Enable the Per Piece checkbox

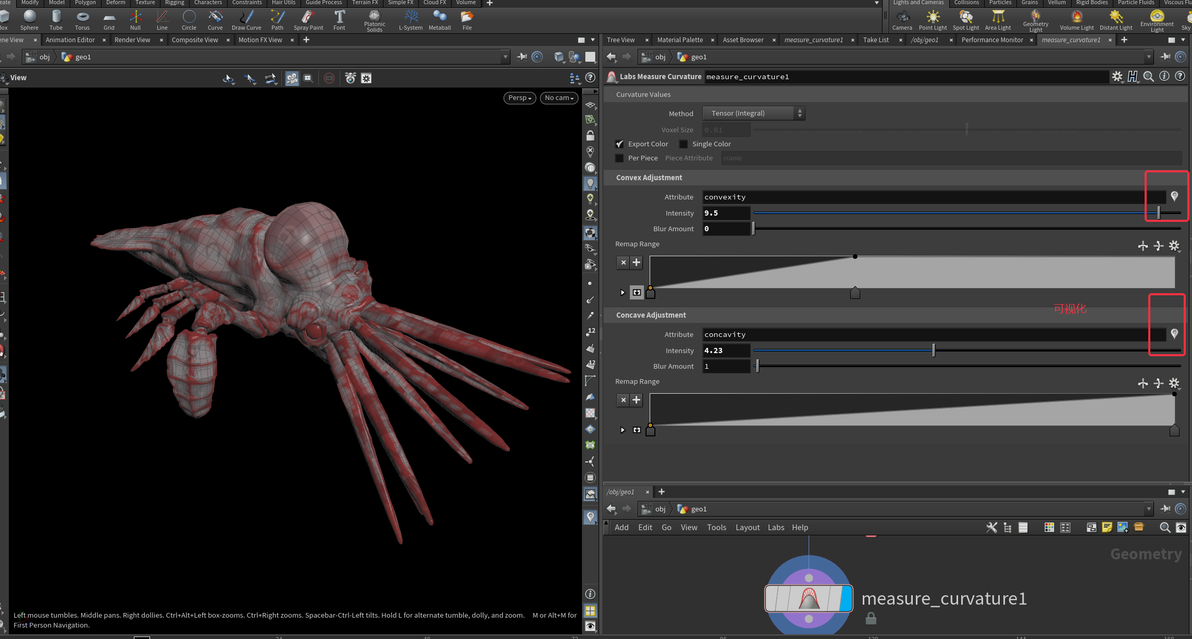click(620, 158)
